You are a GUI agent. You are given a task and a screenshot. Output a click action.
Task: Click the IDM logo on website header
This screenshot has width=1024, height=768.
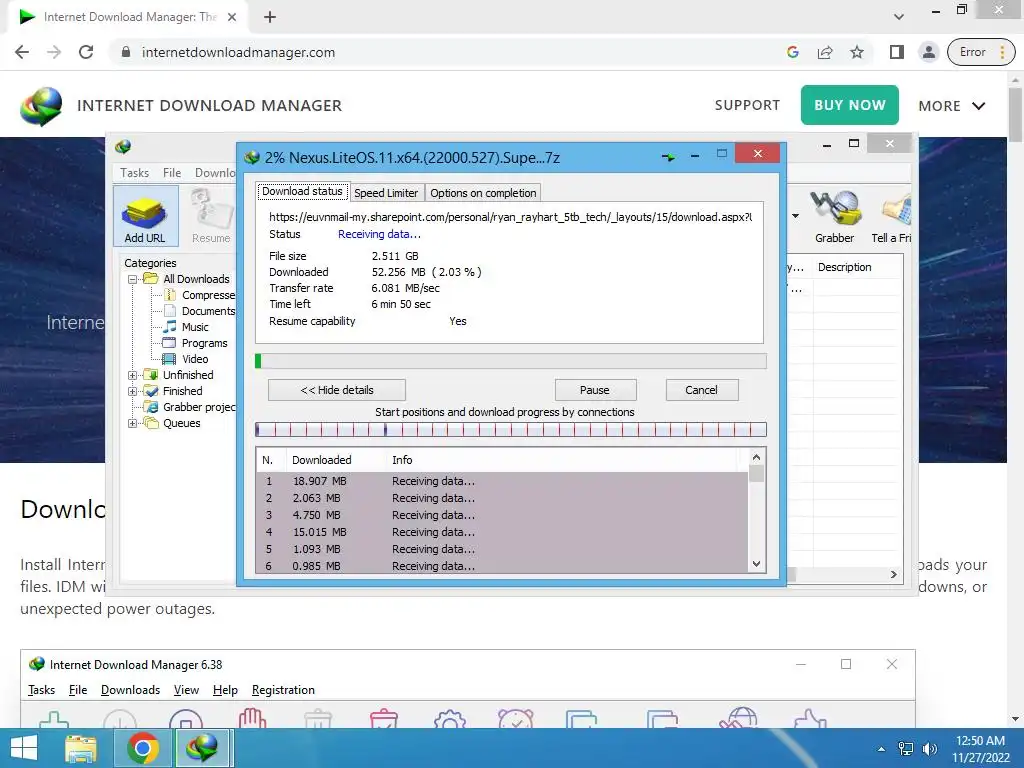click(x=41, y=106)
